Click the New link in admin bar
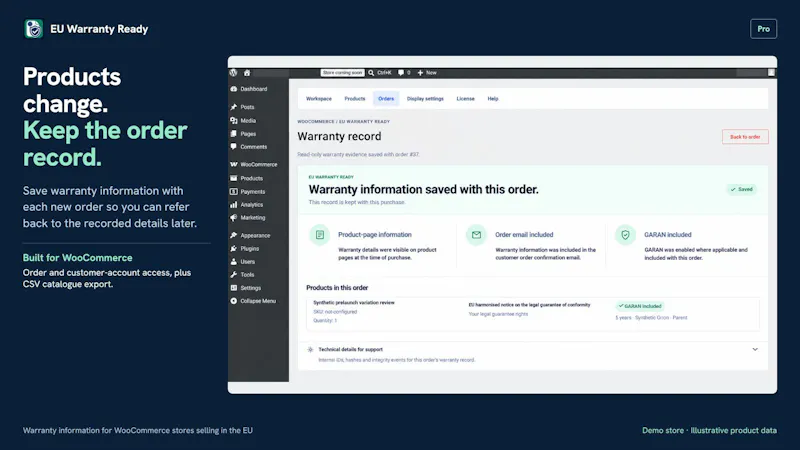 (431, 72)
